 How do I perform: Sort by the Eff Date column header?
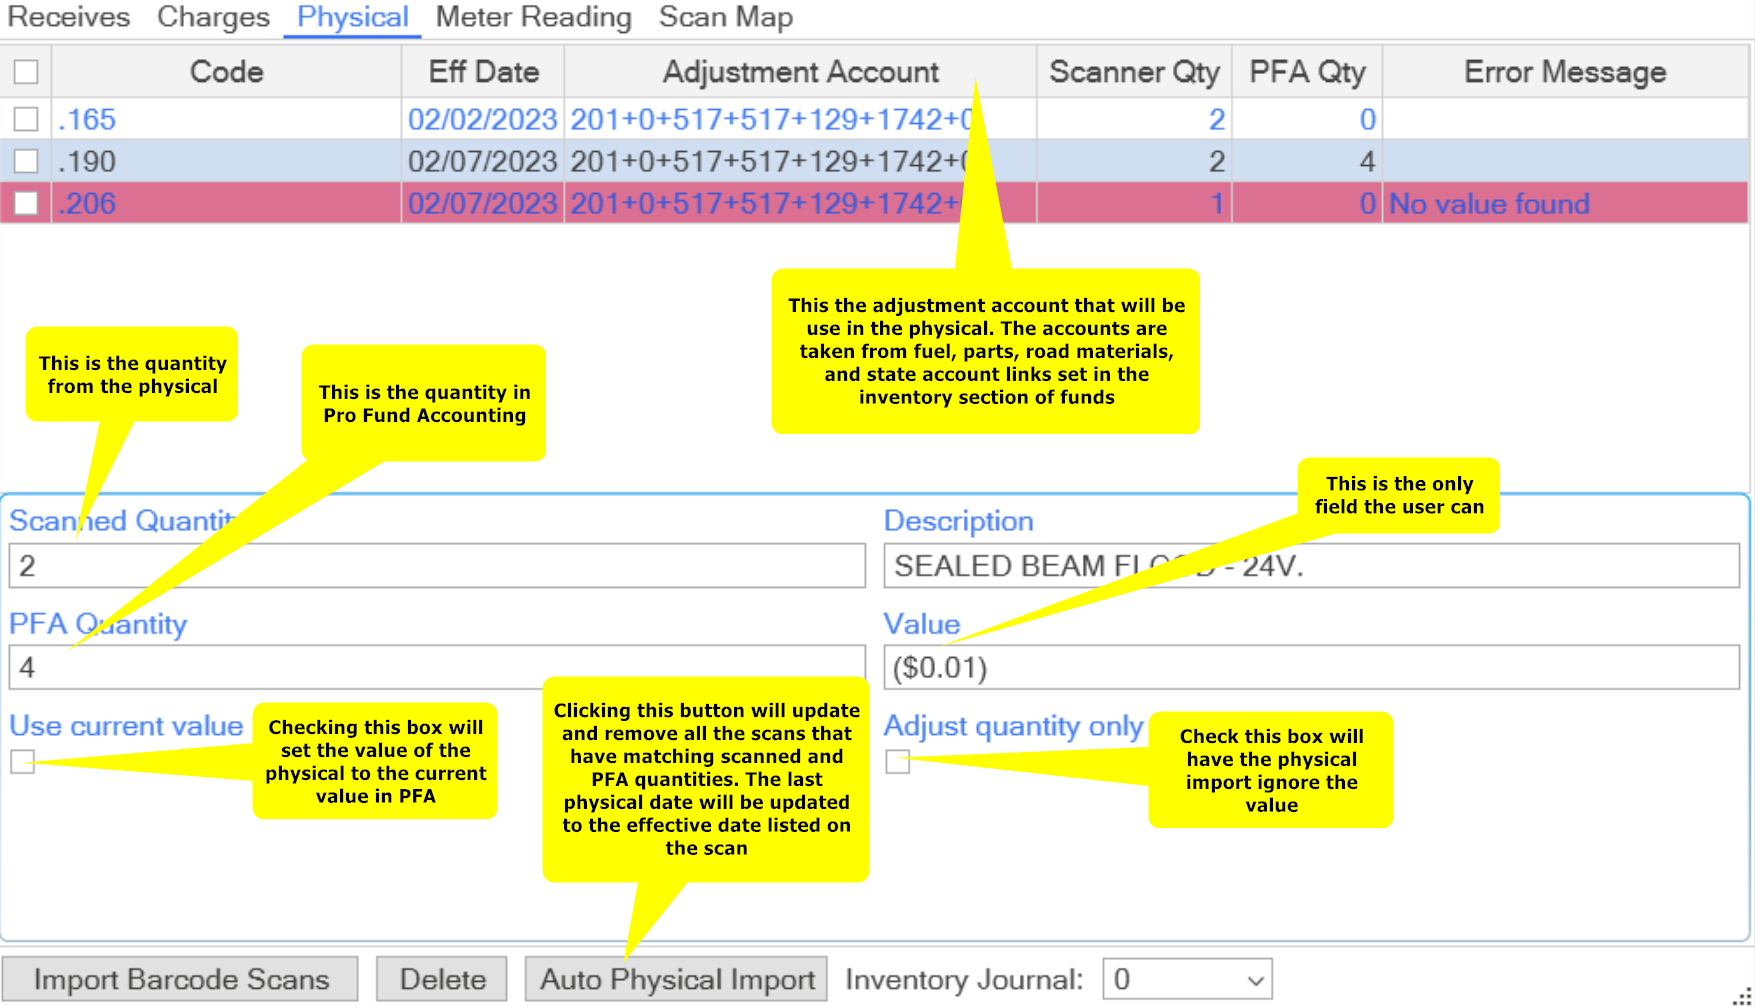click(483, 72)
